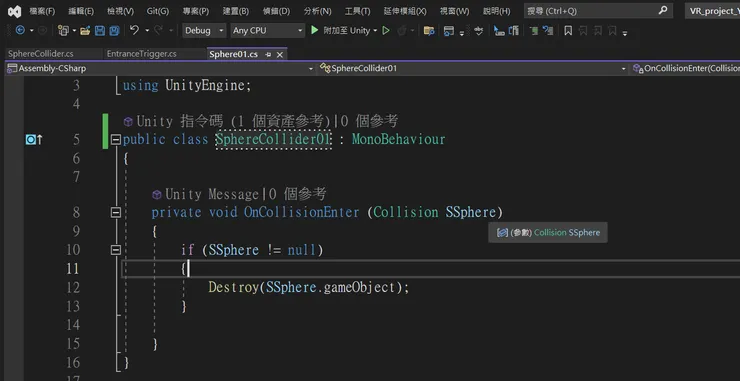The width and height of the screenshot is (740, 381).
Task: Open the Project (P) menu
Action: pos(196,11)
